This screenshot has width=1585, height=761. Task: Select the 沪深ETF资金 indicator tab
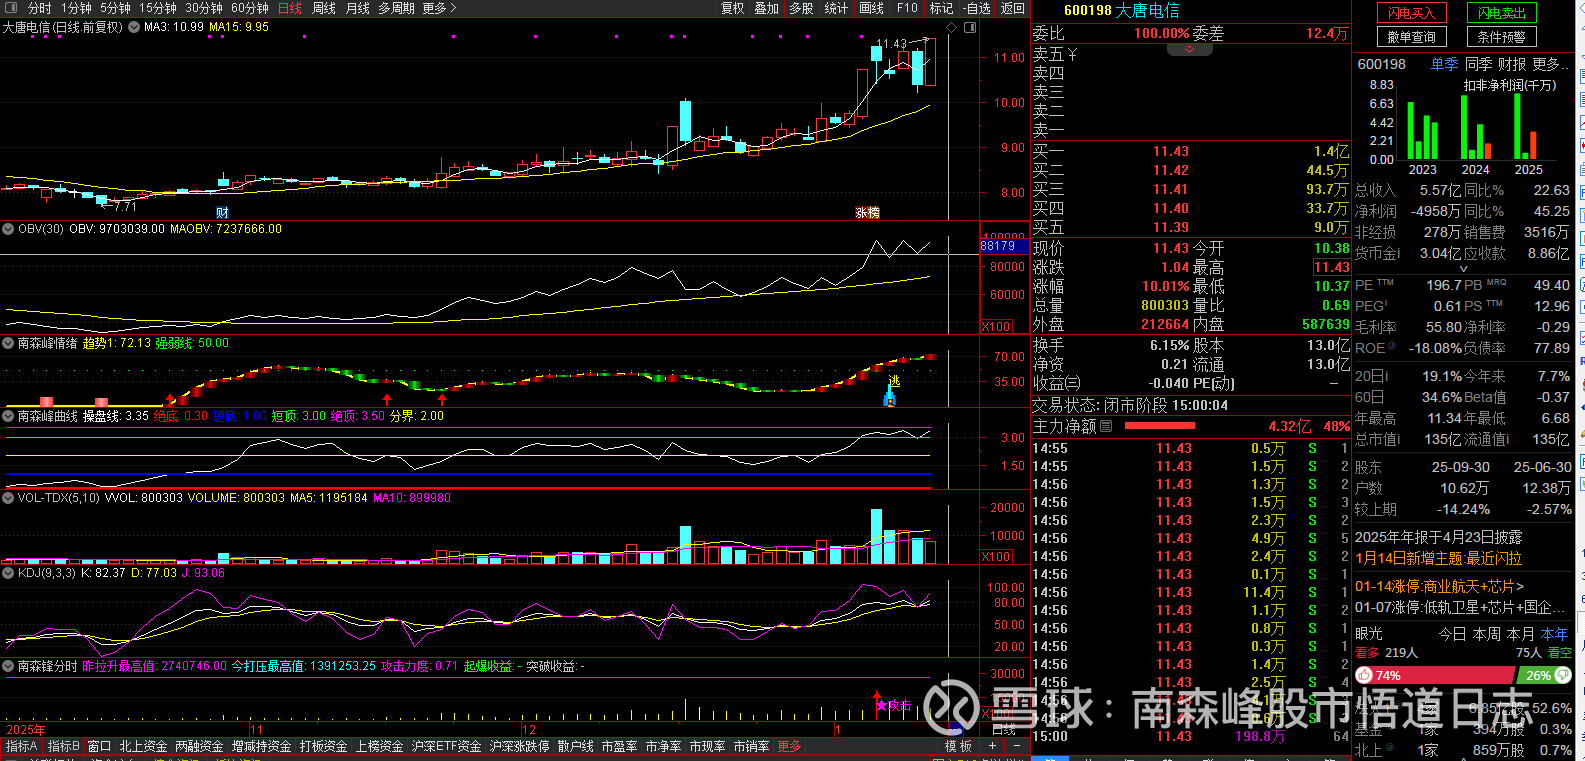tap(447, 746)
